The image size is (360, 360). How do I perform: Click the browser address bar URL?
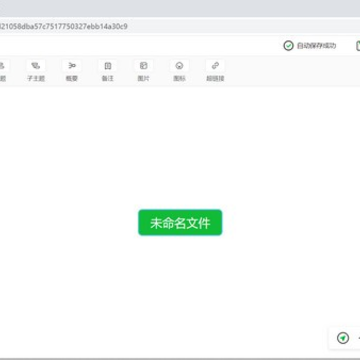pyautogui.click(x=63, y=26)
